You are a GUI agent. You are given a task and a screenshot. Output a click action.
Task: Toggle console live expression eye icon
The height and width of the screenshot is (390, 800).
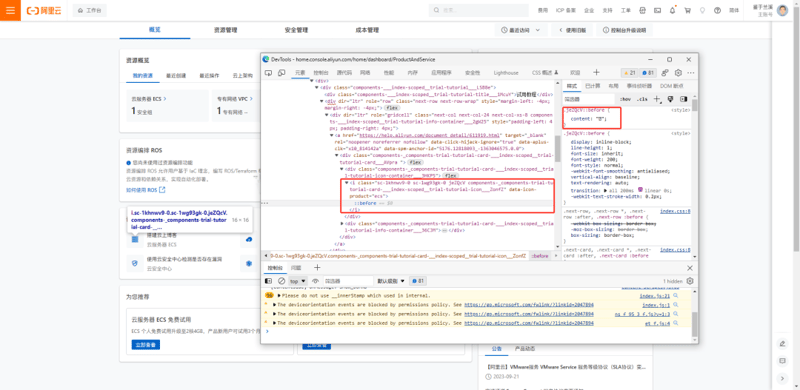[315, 281]
